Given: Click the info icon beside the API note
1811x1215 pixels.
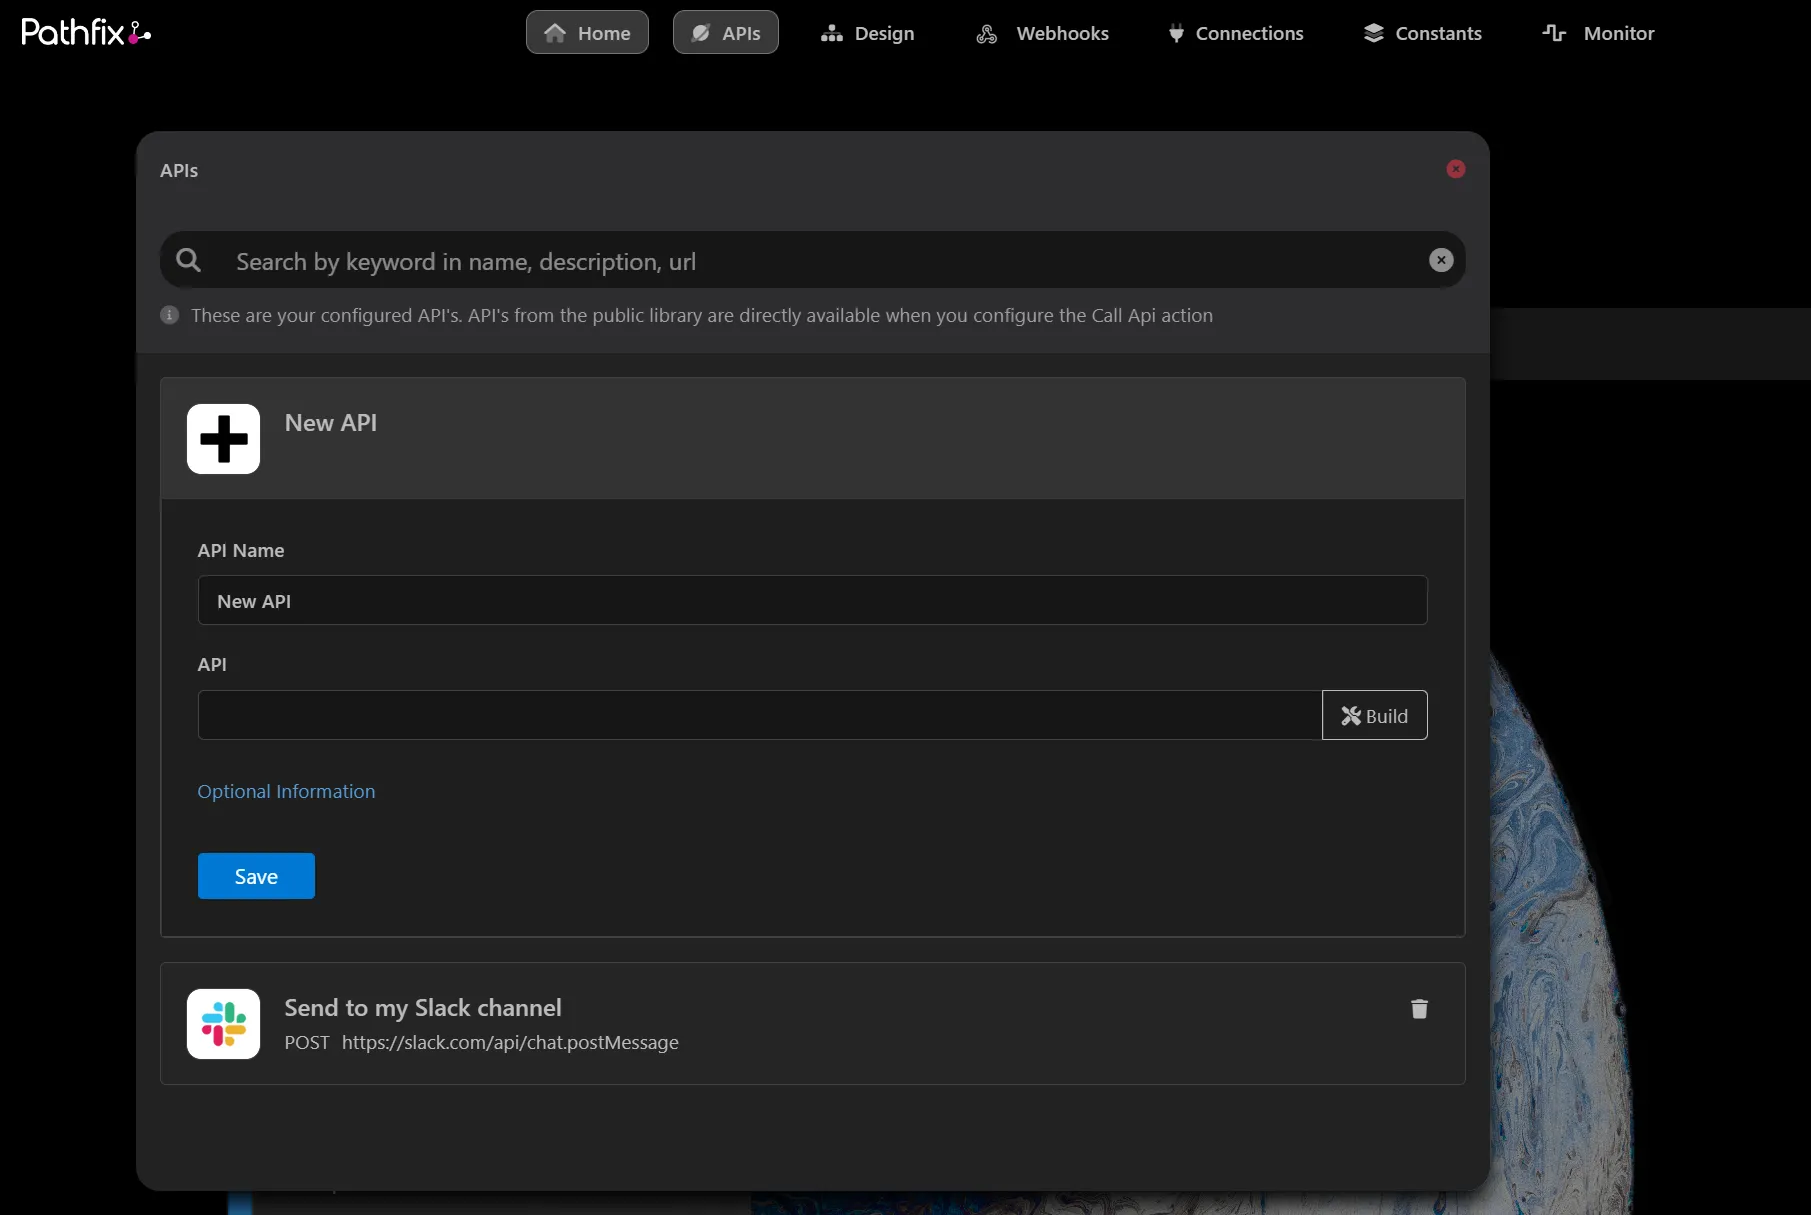Looking at the screenshot, I should coord(170,315).
